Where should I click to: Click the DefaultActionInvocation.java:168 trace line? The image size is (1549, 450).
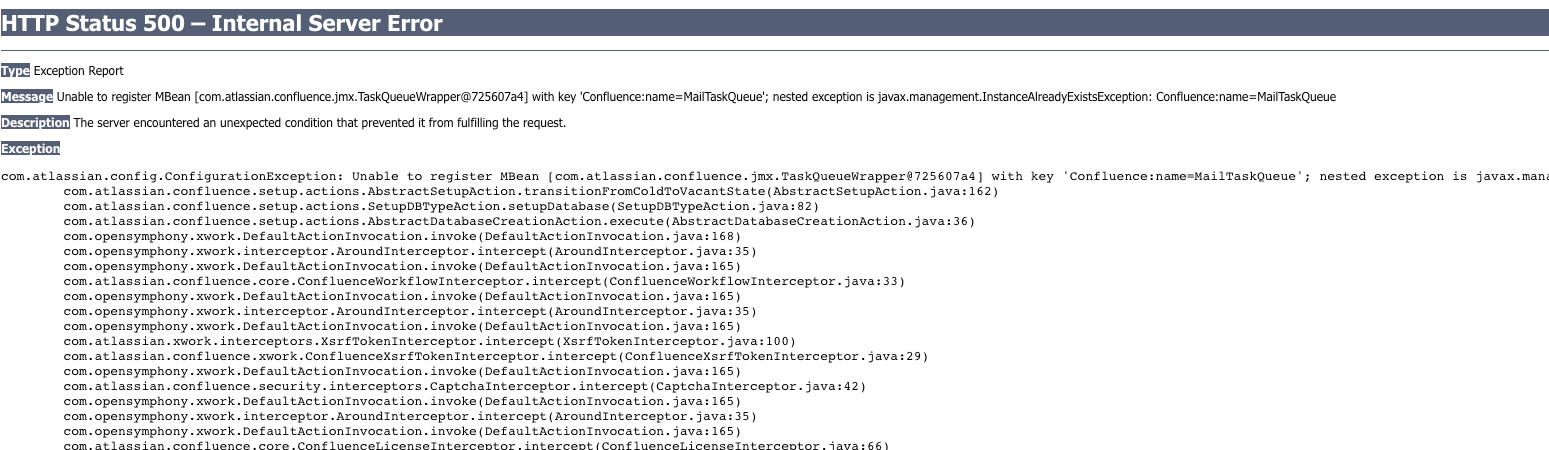click(402, 236)
